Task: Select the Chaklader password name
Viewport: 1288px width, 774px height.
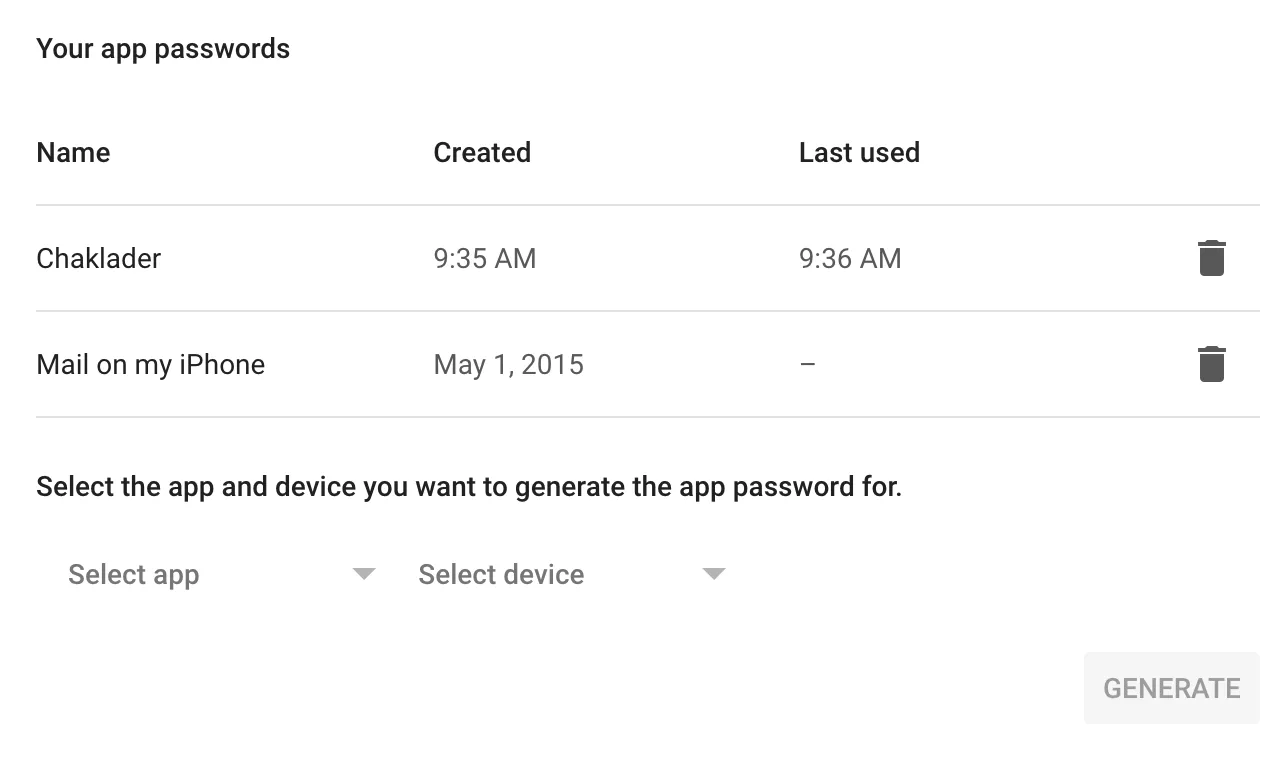Action: pos(98,259)
